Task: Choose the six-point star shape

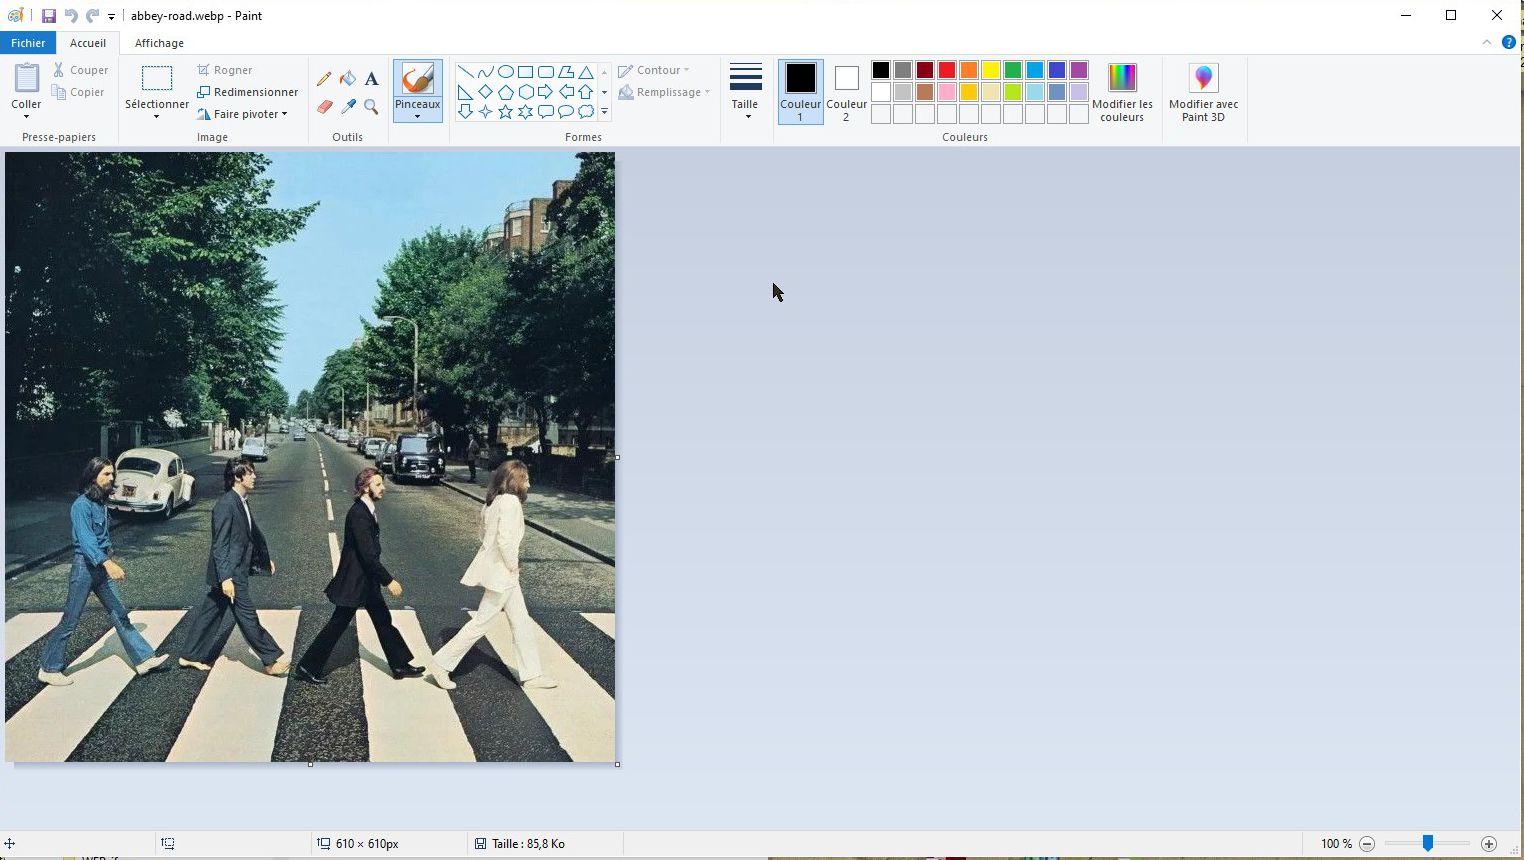Action: point(525,111)
